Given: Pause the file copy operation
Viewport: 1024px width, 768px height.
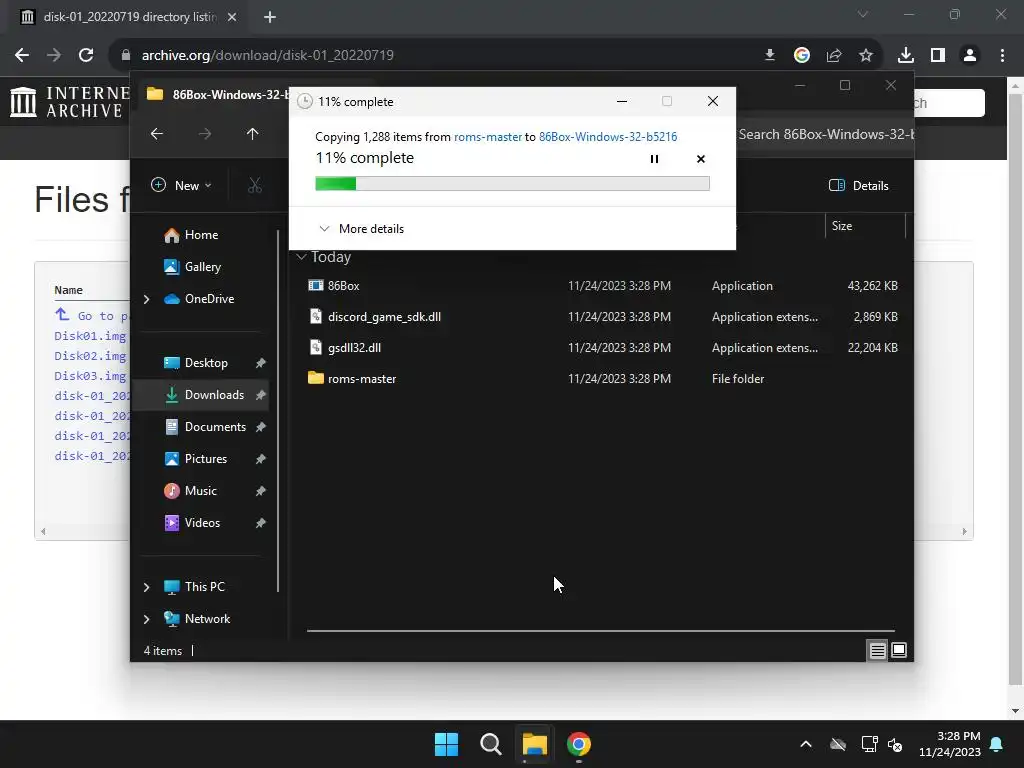Looking at the screenshot, I should click(x=654, y=159).
